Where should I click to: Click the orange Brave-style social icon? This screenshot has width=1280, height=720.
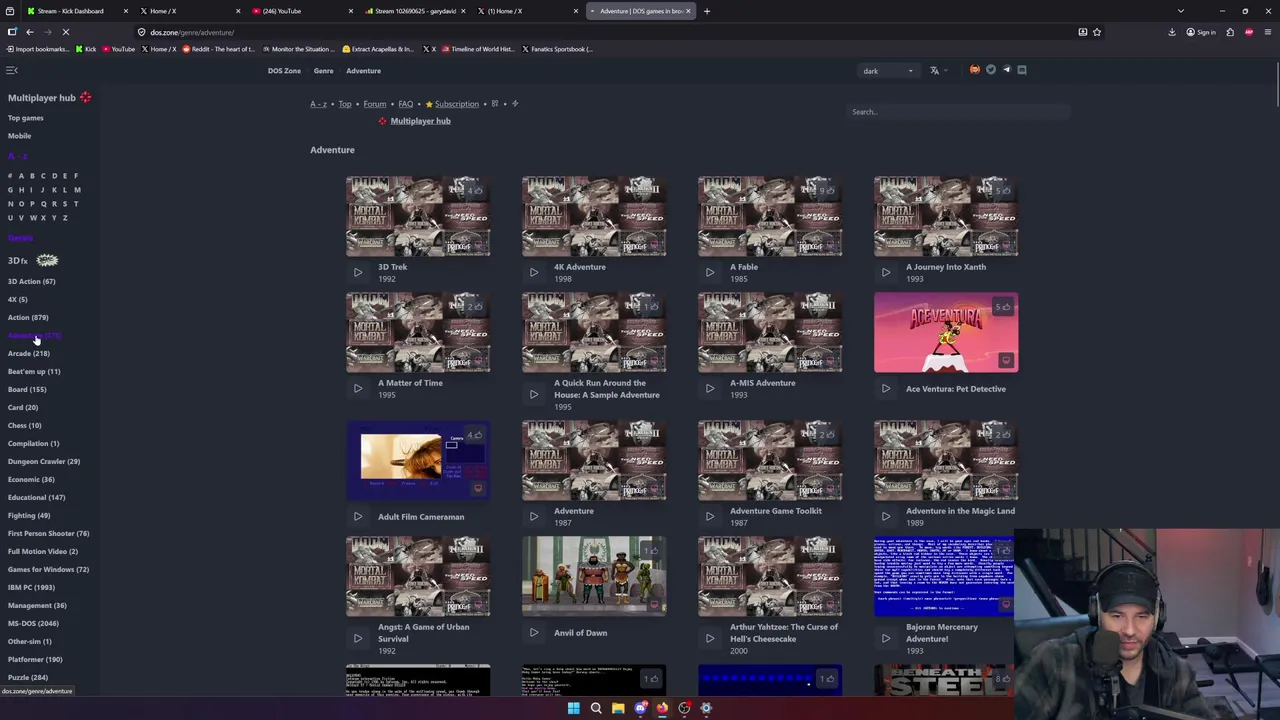coord(975,70)
